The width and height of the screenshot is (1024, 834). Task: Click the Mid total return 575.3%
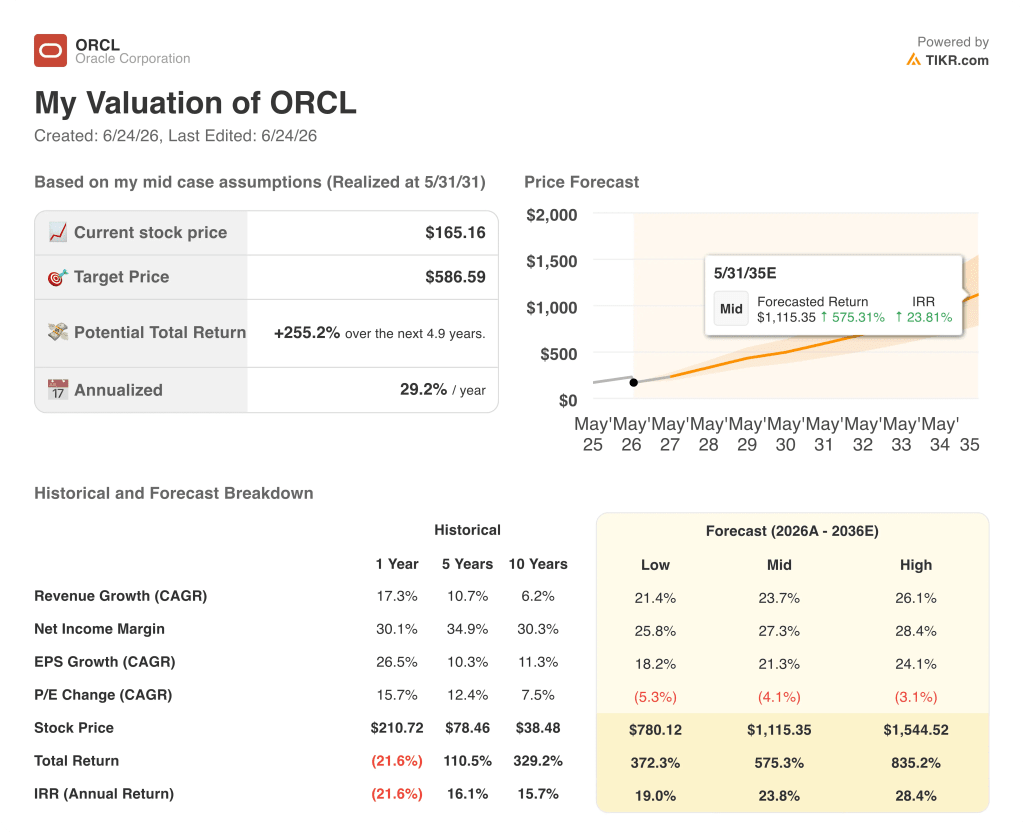779,763
